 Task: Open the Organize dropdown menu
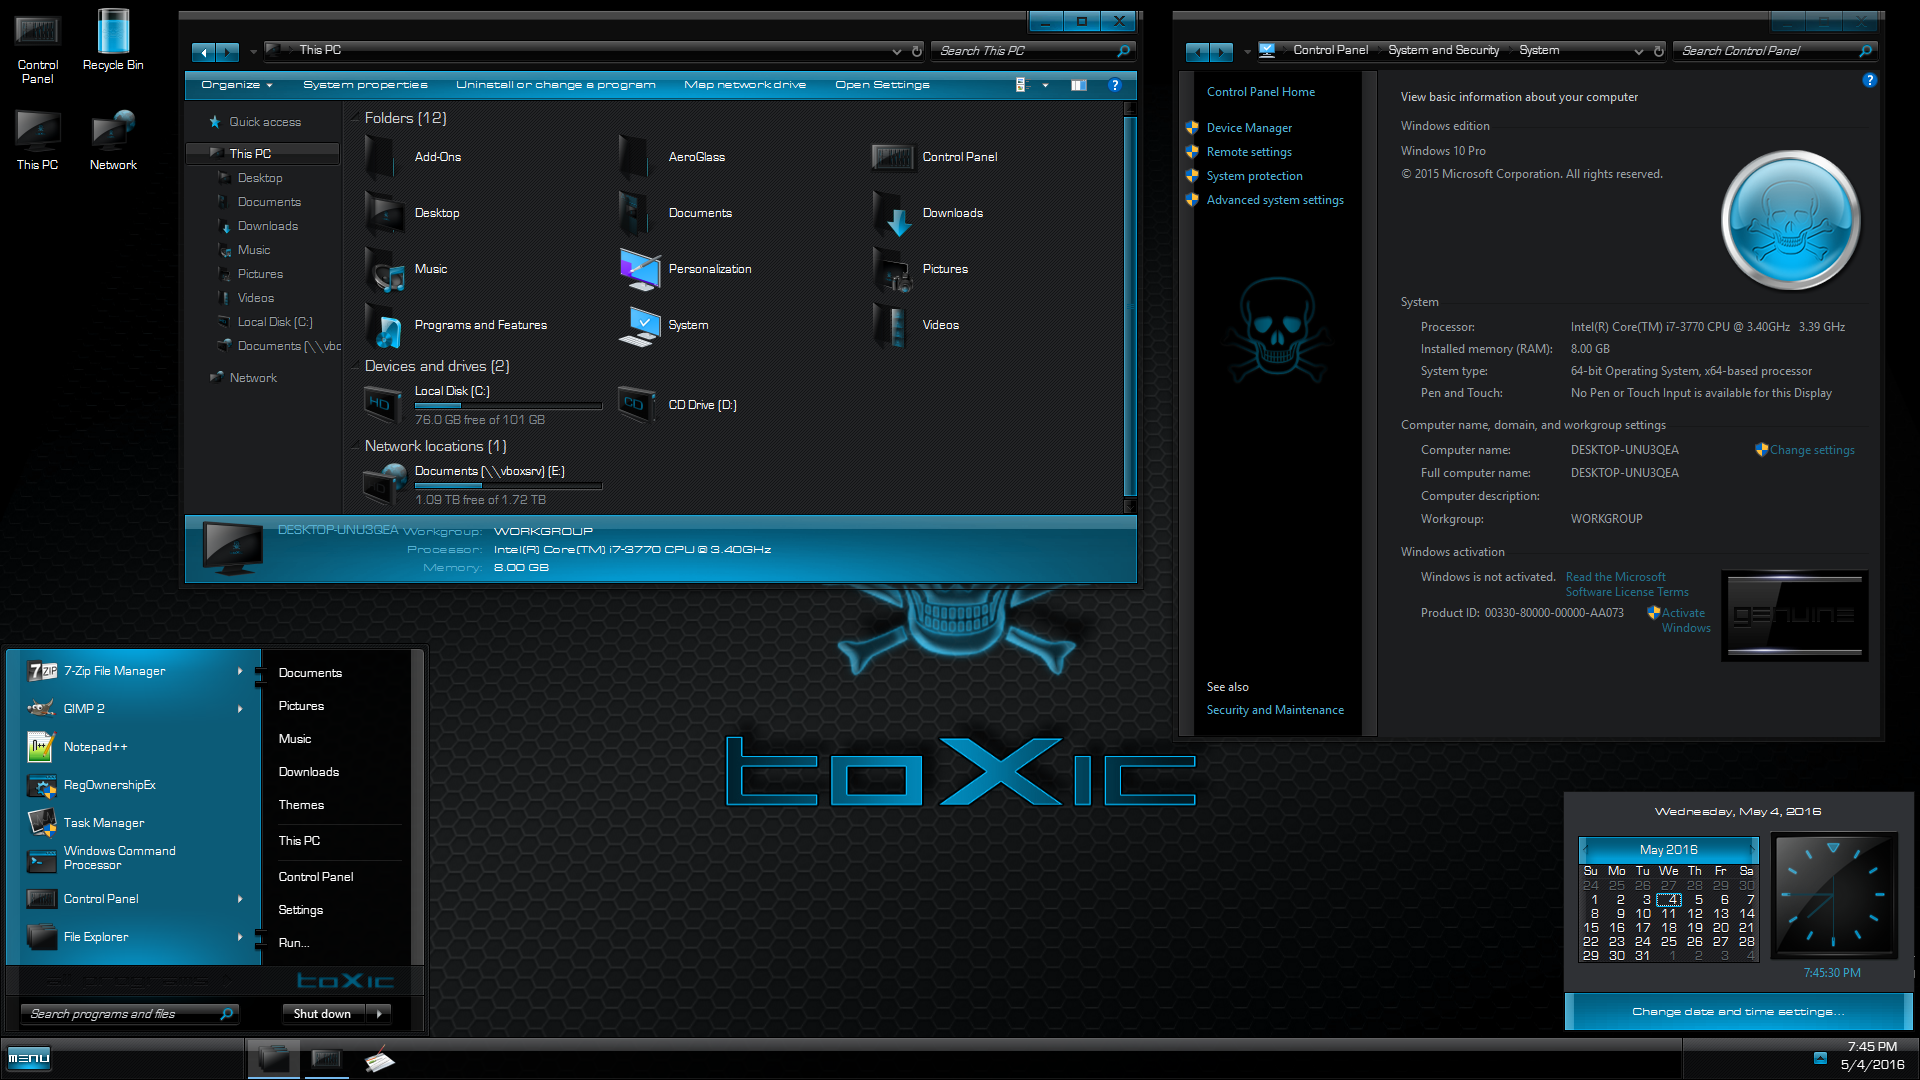[237, 85]
